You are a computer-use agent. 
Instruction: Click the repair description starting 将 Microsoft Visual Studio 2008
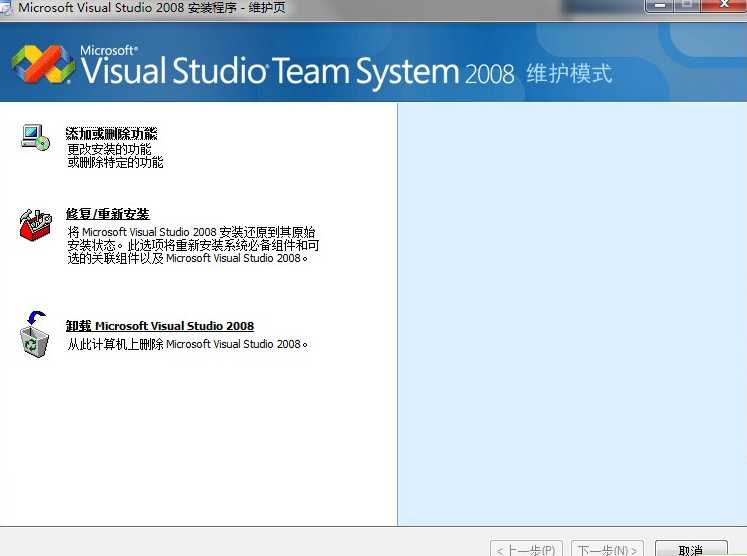[x=193, y=245]
